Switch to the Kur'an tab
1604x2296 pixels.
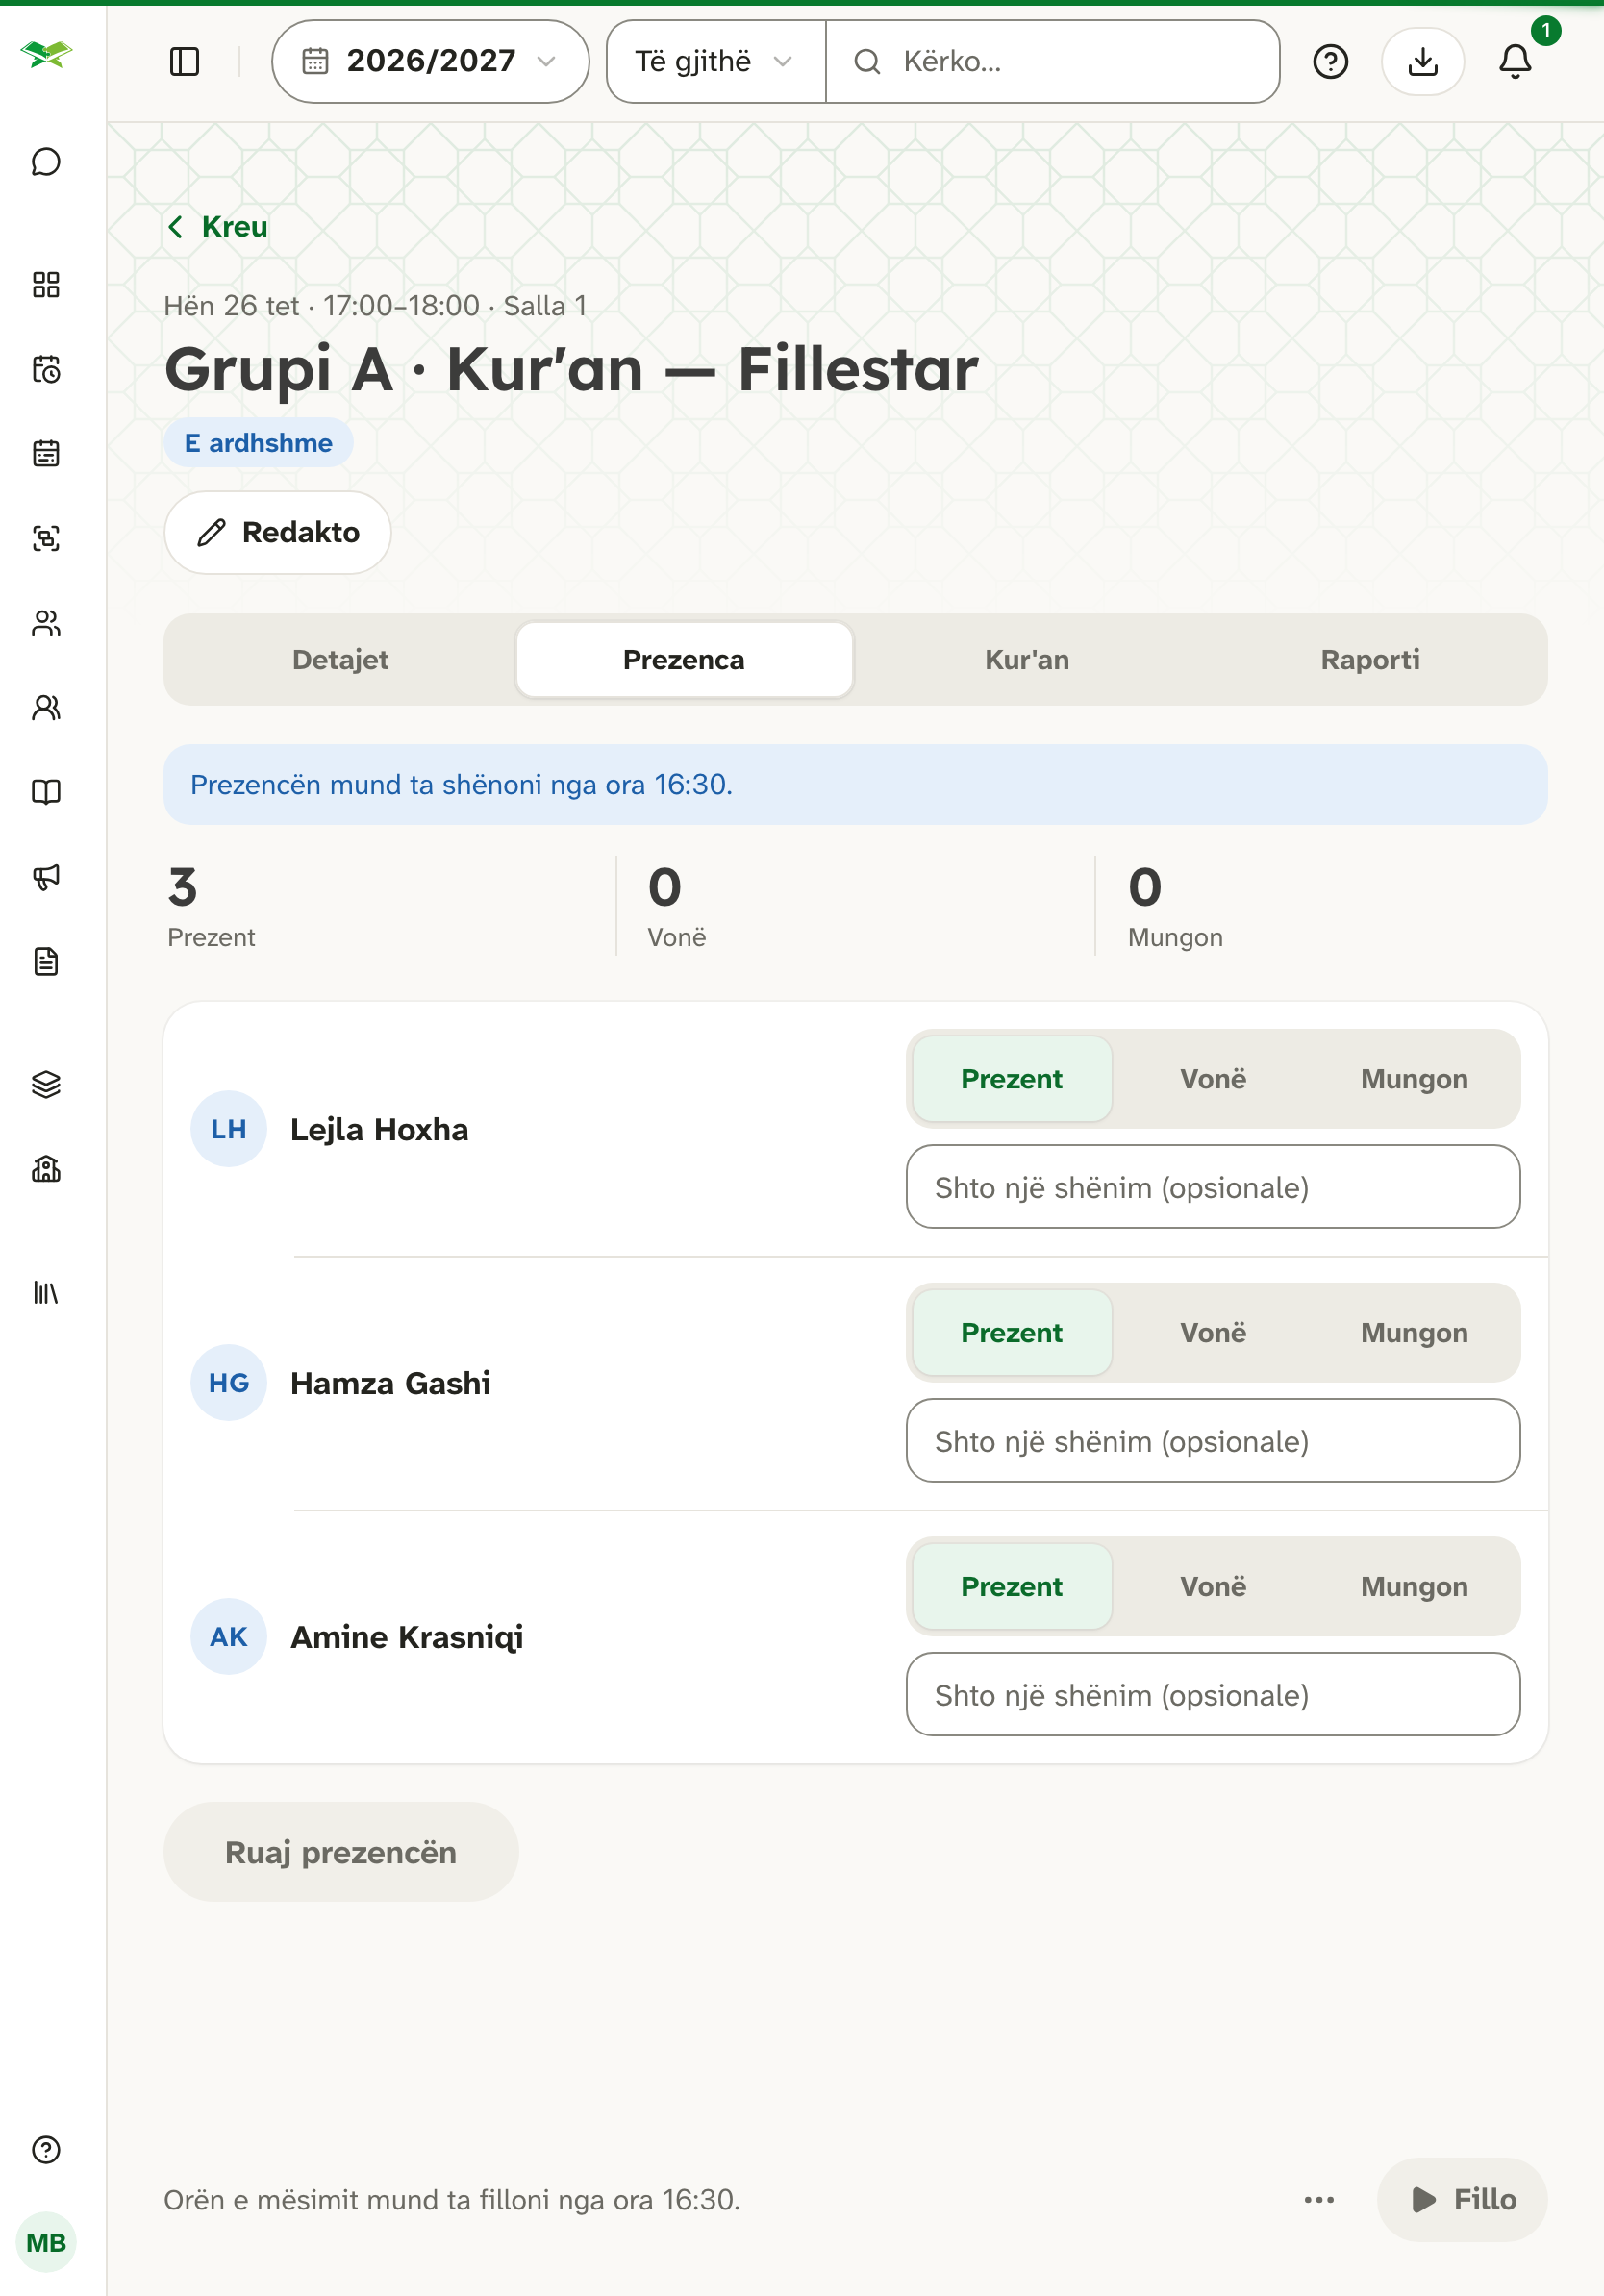pyautogui.click(x=1027, y=660)
